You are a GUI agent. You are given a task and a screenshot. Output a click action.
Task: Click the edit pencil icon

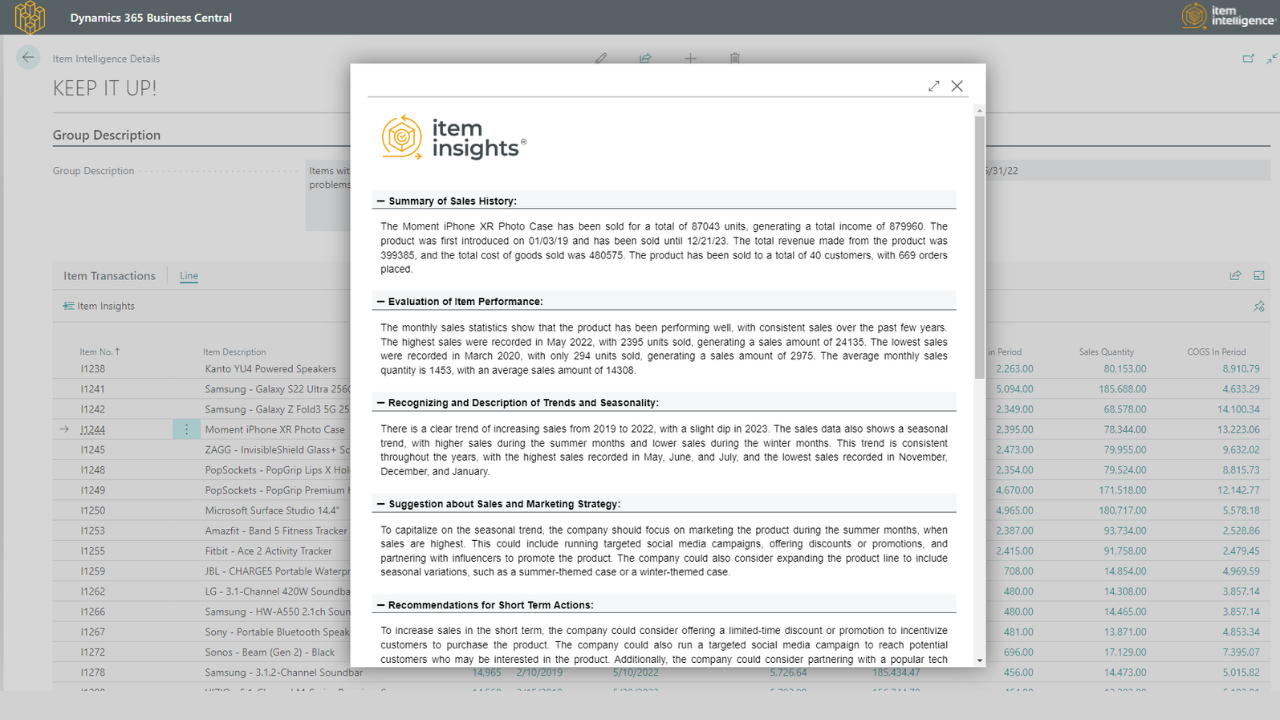pyautogui.click(x=601, y=59)
